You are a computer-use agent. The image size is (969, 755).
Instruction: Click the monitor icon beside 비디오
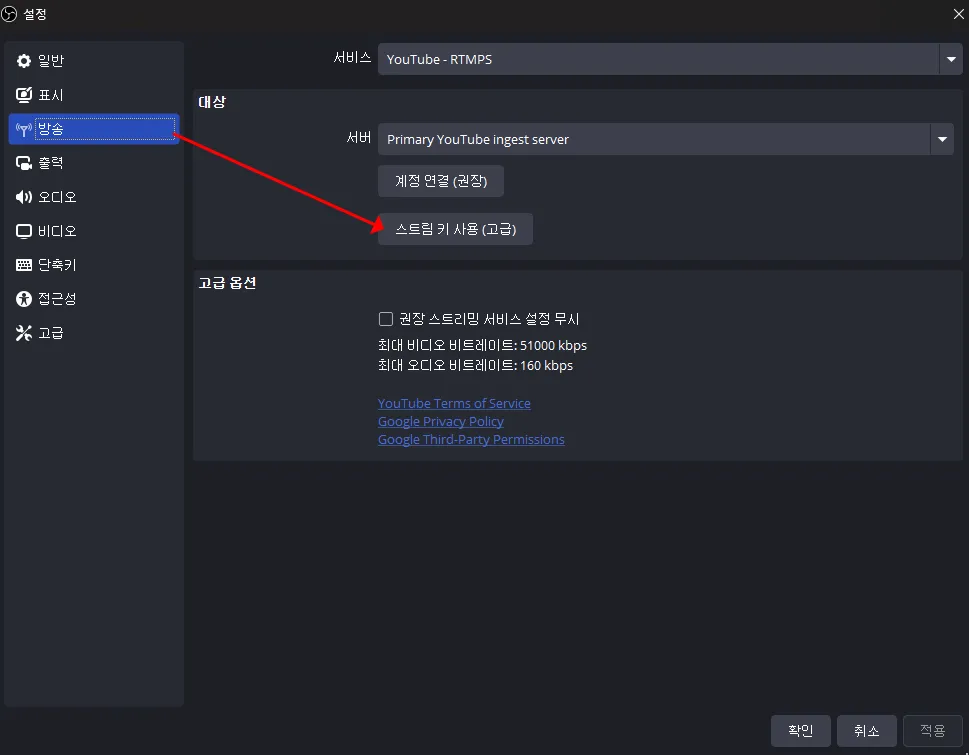coord(23,231)
